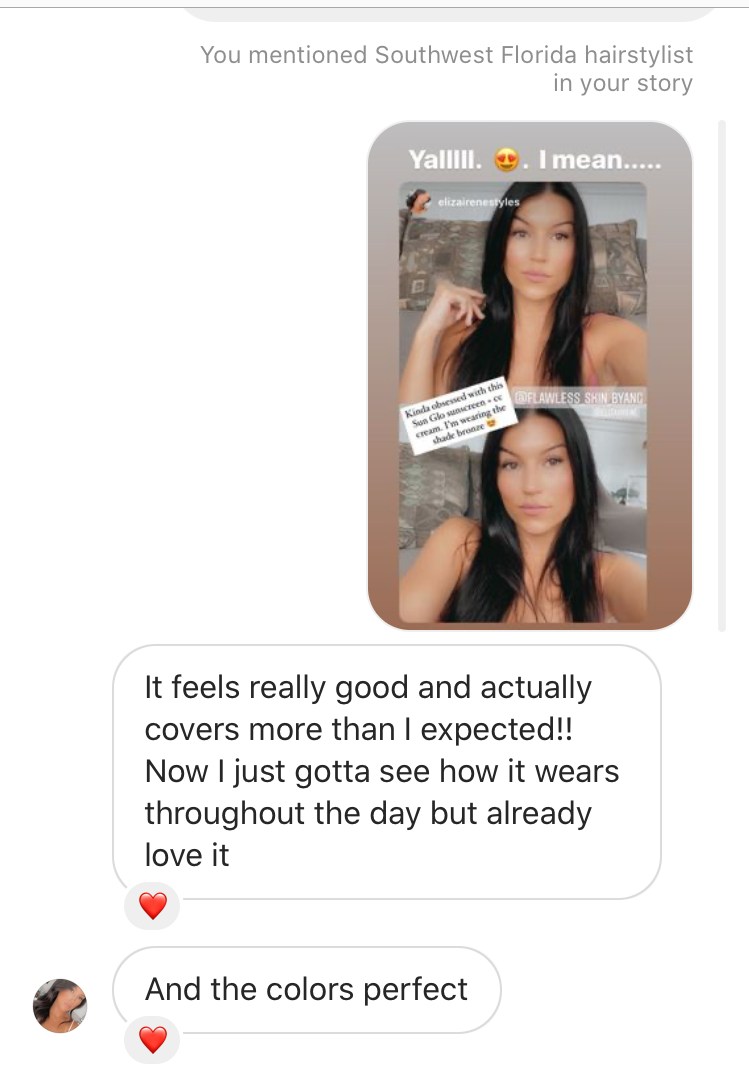Select the "And the colors perfect" message bubble
This screenshot has height=1078, width=749.
tap(307, 989)
